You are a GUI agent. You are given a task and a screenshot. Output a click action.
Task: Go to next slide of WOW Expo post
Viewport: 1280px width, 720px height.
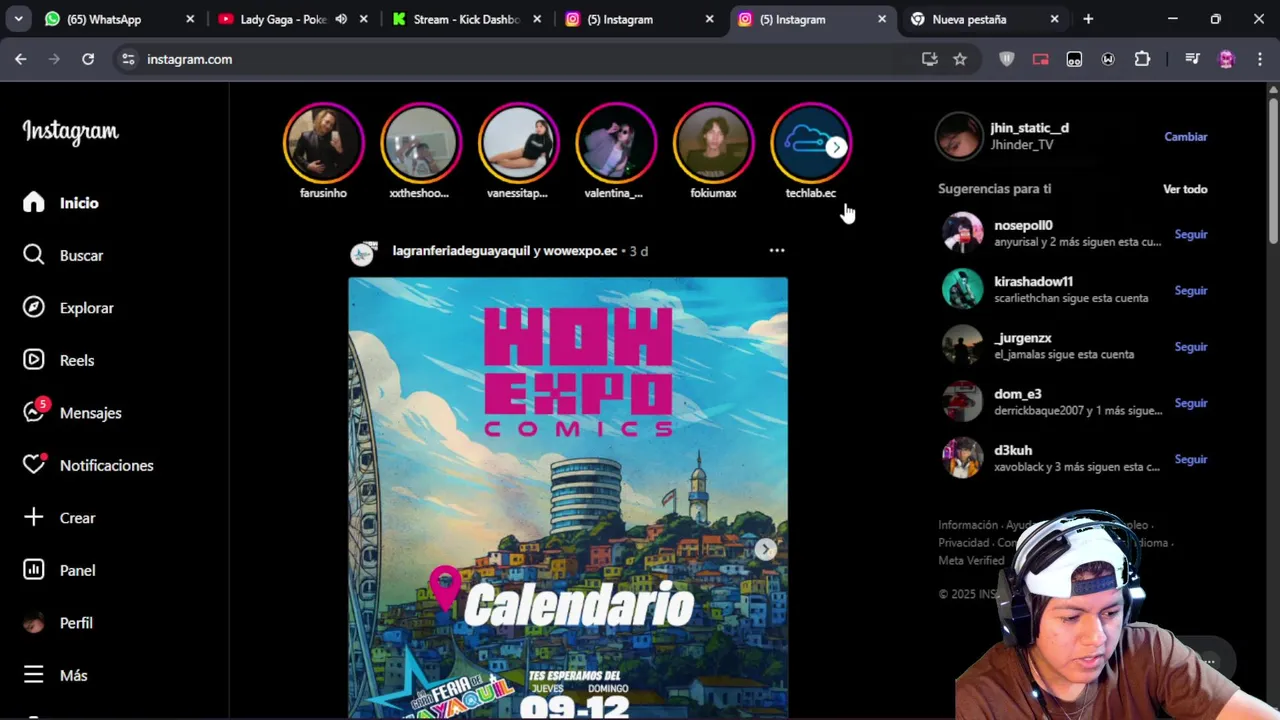(765, 549)
